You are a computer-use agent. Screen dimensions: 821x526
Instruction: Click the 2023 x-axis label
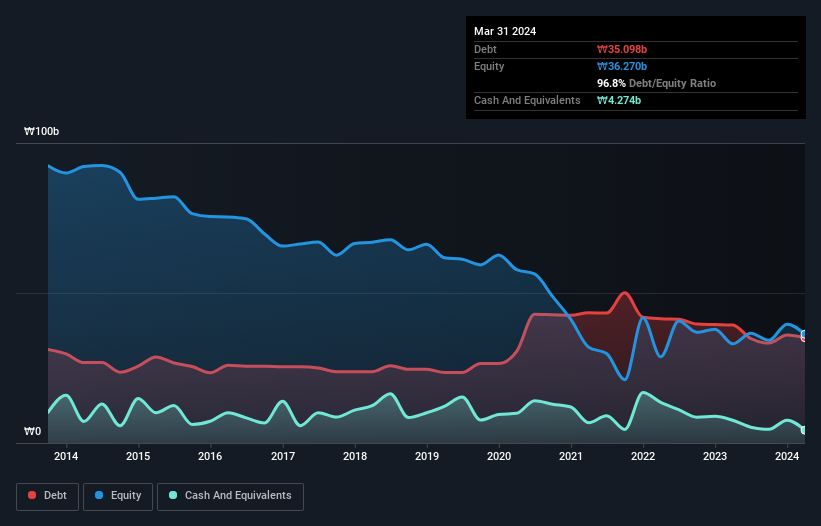pos(715,456)
